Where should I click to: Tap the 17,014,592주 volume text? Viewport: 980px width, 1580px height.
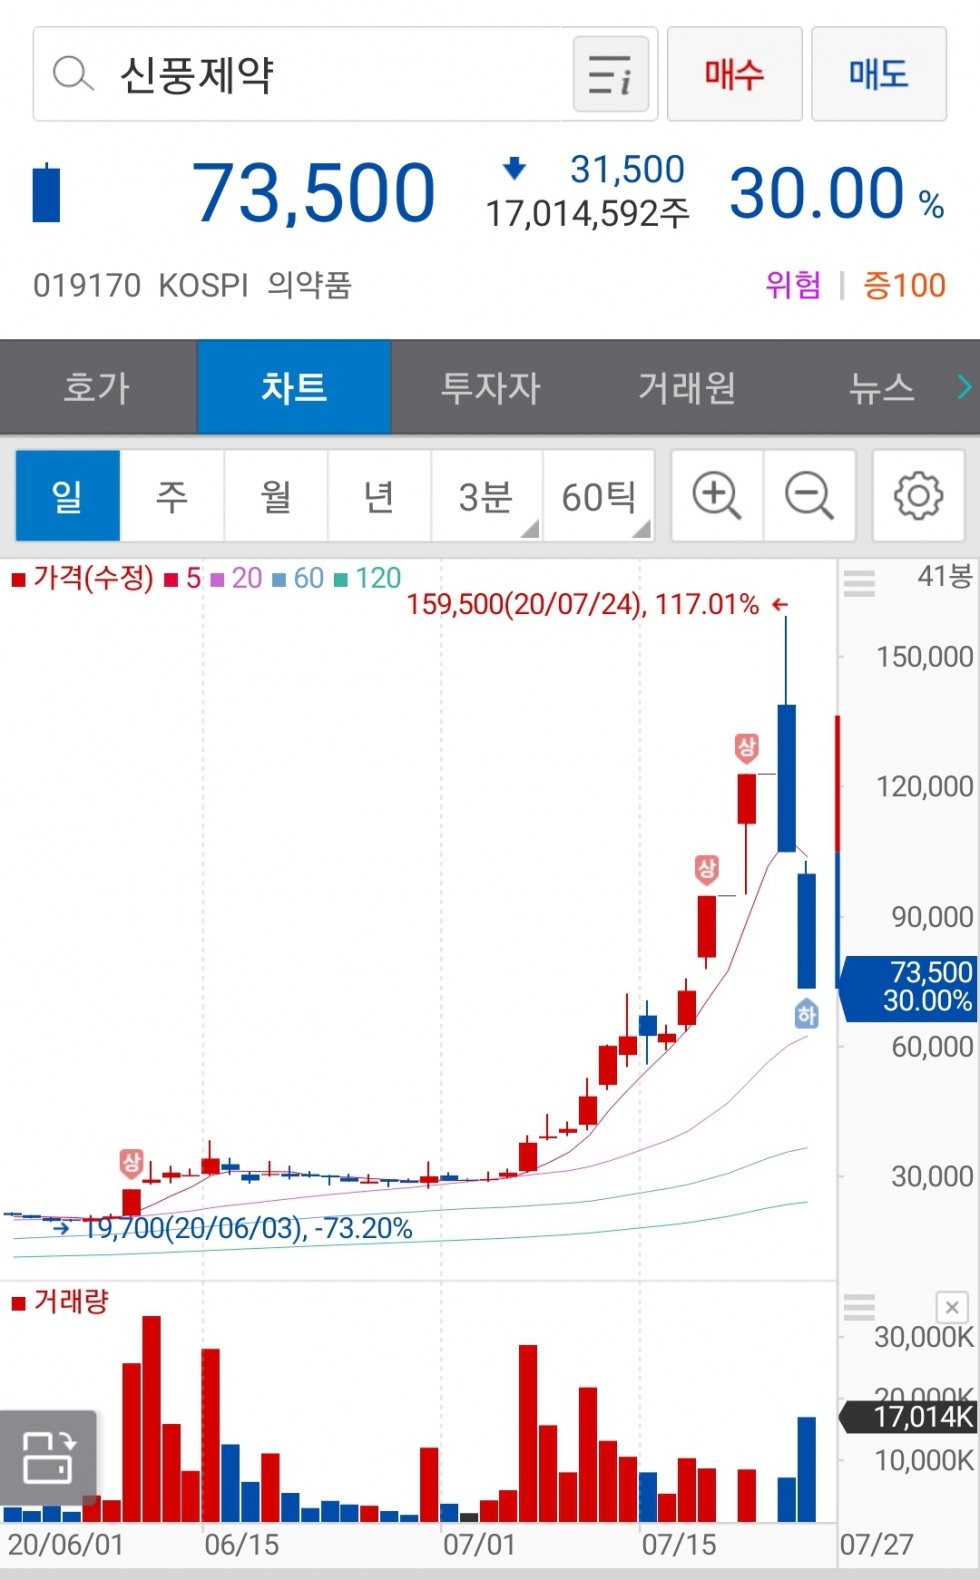(x=587, y=213)
